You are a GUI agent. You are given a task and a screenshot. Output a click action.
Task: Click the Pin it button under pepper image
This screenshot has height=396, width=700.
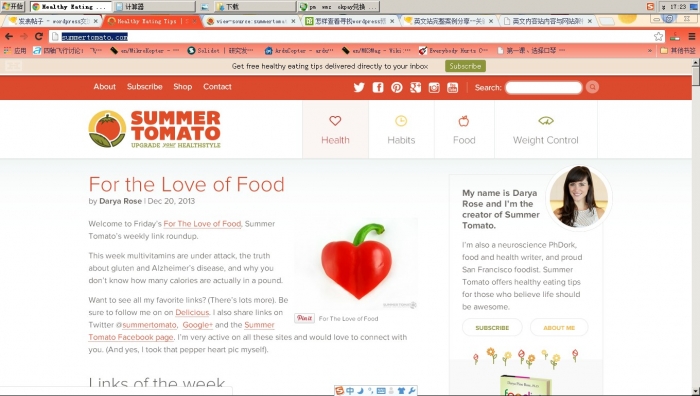[x=304, y=318]
